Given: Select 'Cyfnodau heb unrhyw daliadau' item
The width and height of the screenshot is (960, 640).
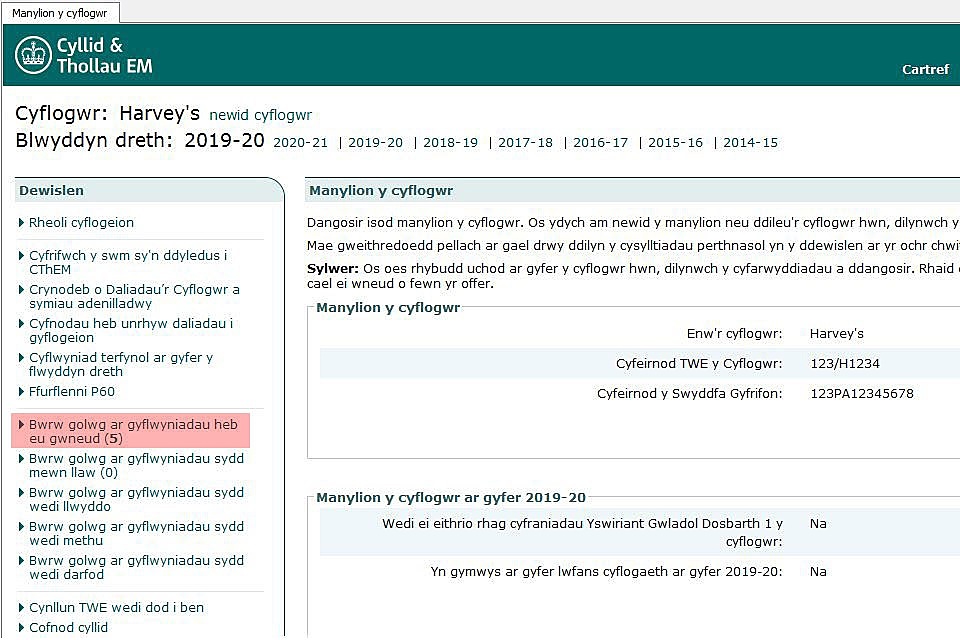Looking at the screenshot, I should pos(130,330).
